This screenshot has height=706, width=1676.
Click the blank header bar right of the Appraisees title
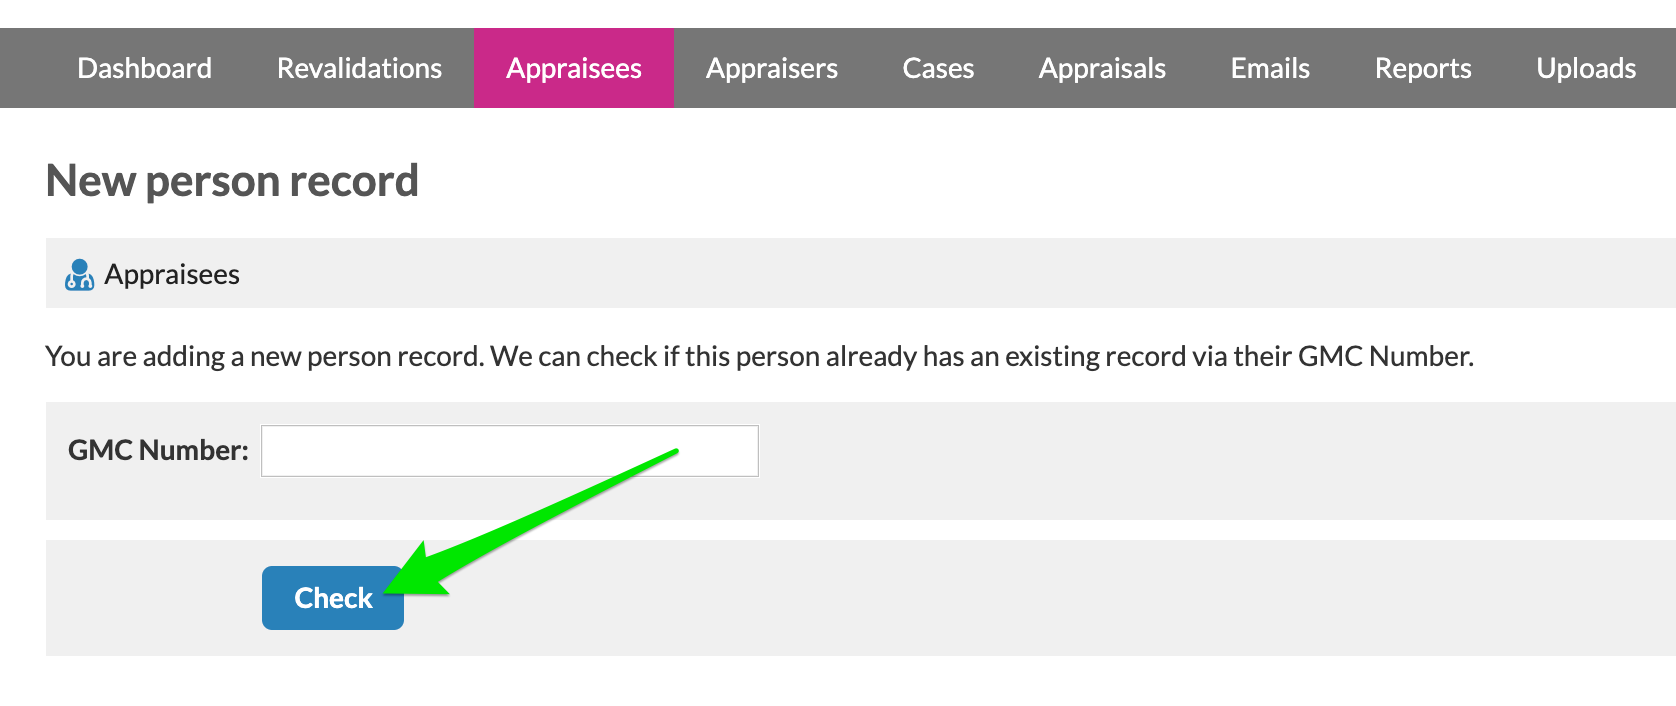click(958, 273)
